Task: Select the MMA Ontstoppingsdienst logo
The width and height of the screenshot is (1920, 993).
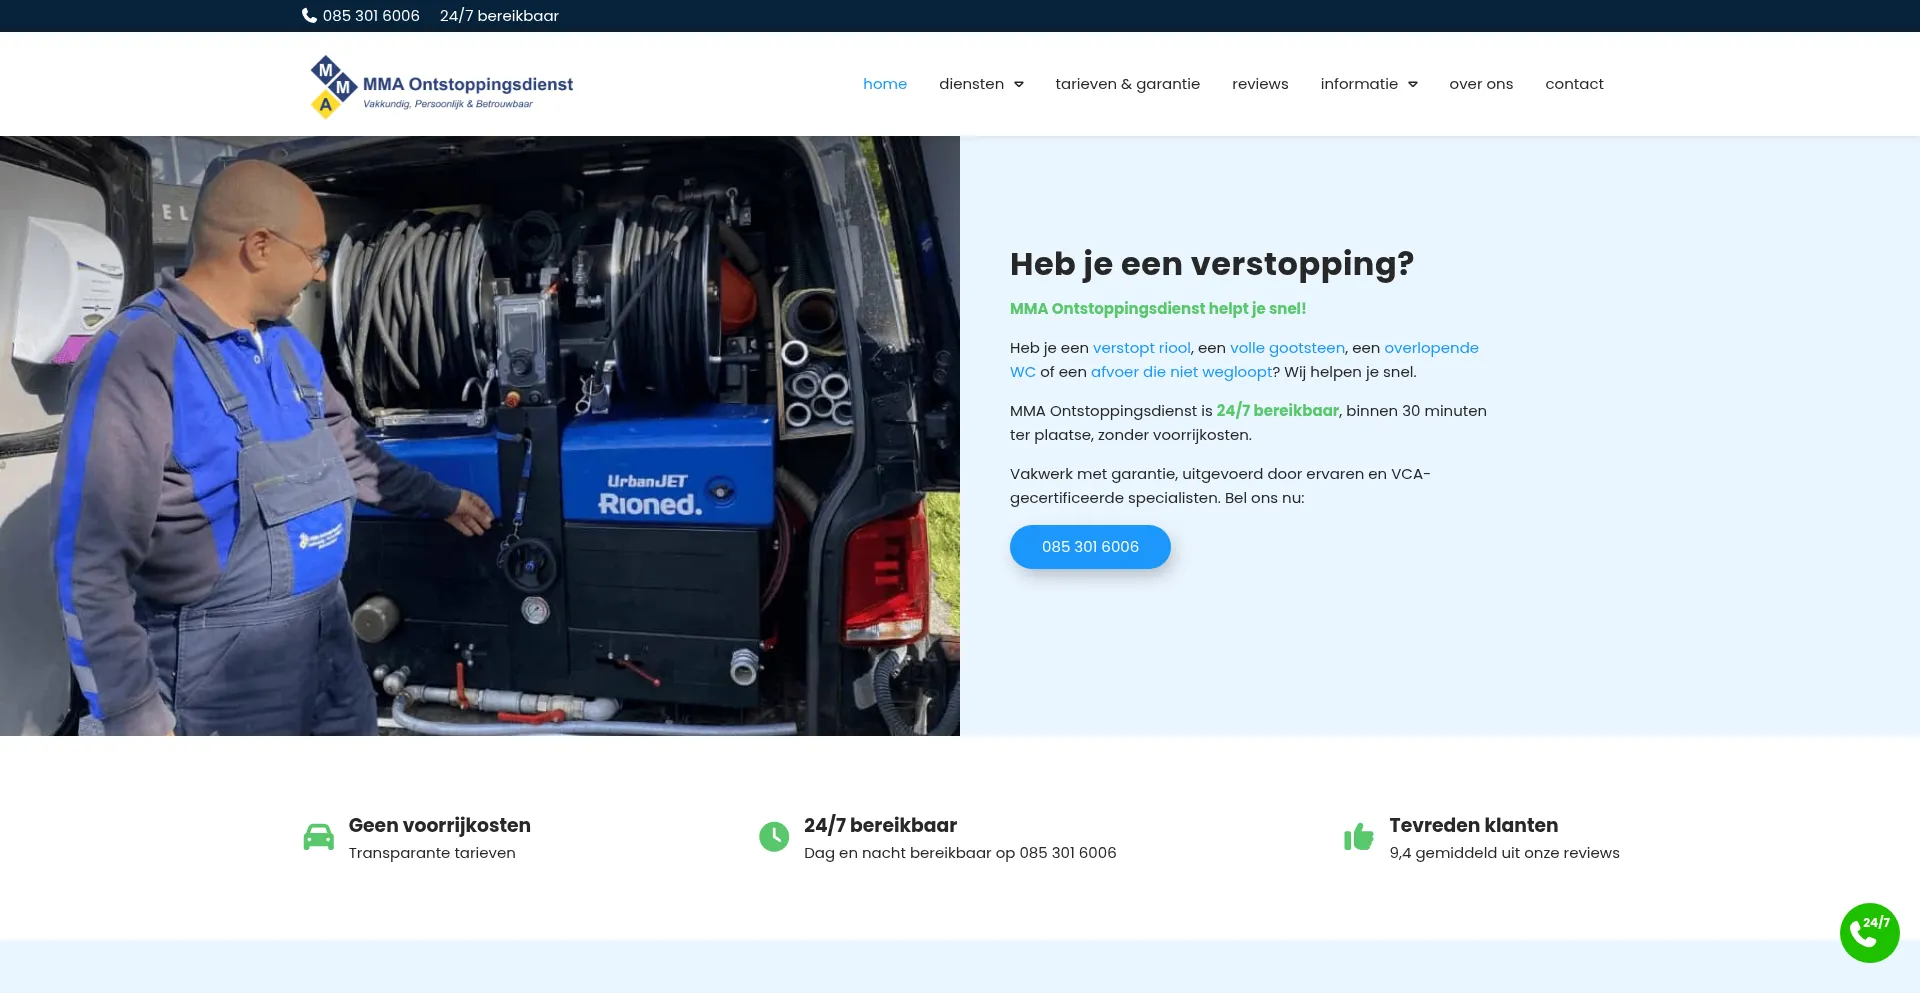Action: pyautogui.click(x=440, y=84)
